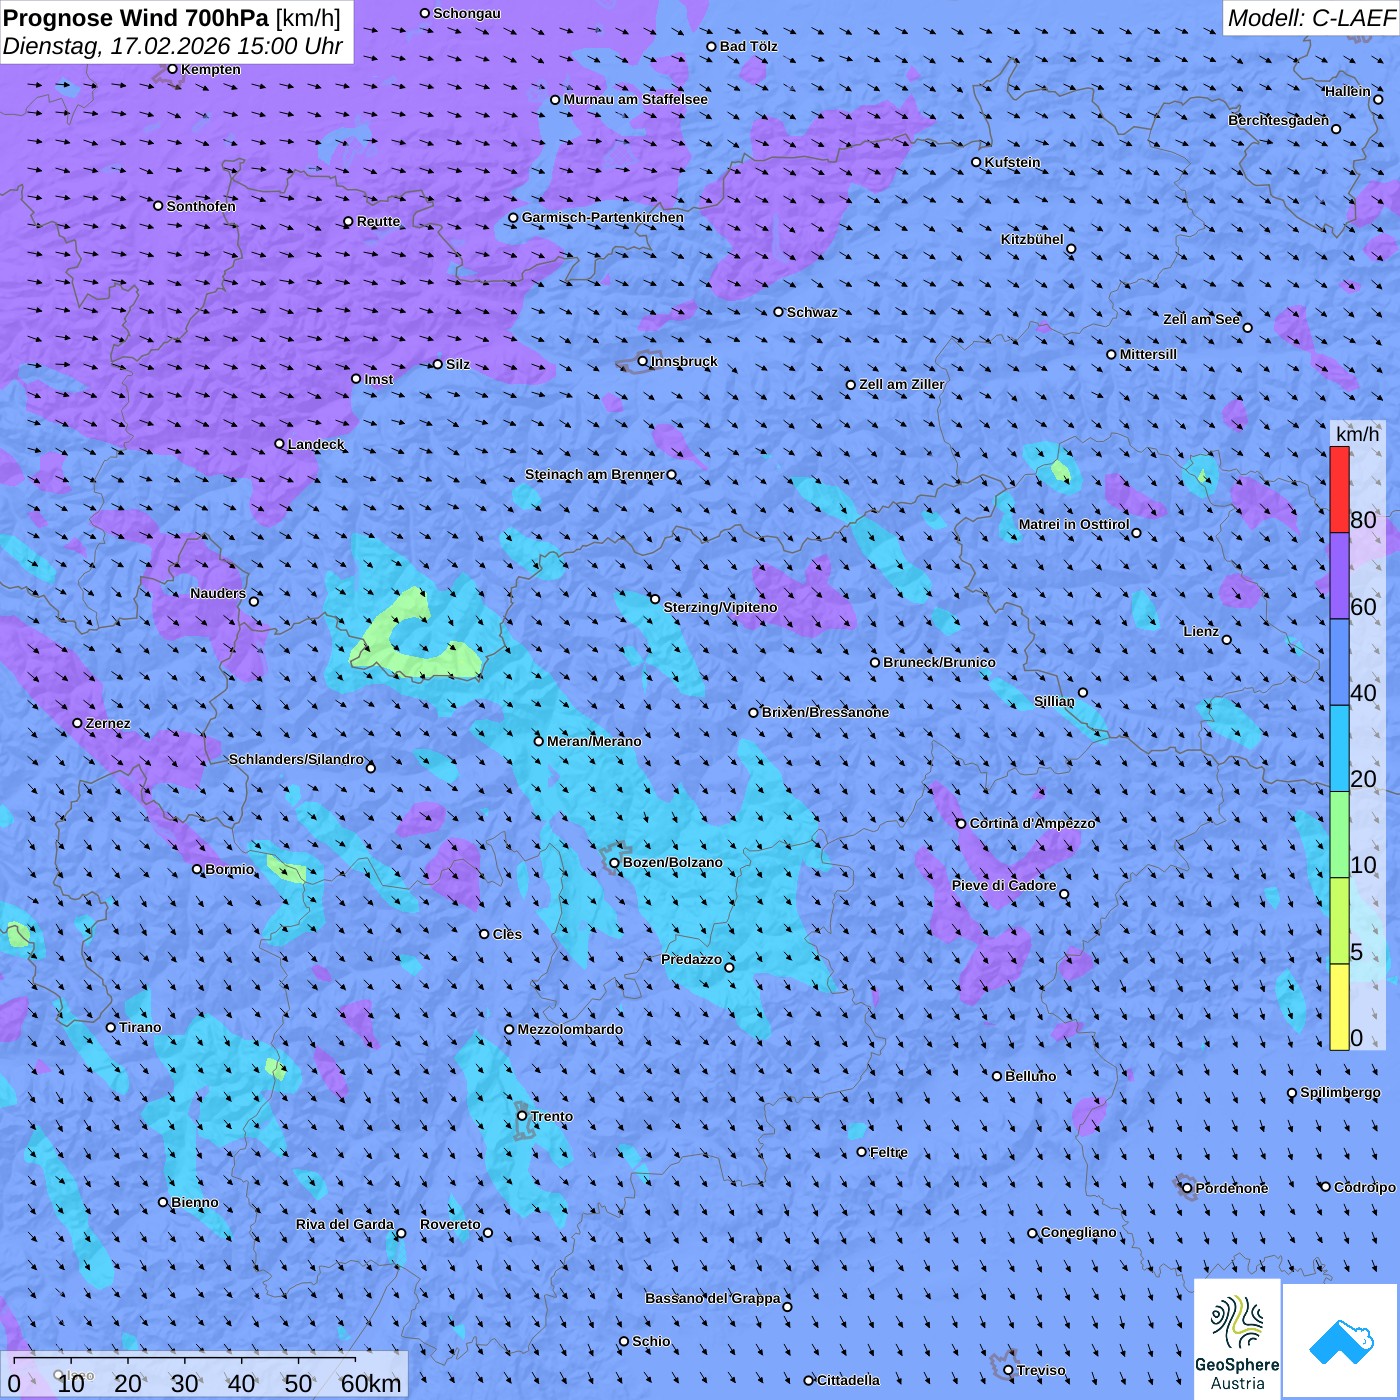Click the Hallein label
The height and width of the screenshot is (1400, 1400).
coord(1347,91)
